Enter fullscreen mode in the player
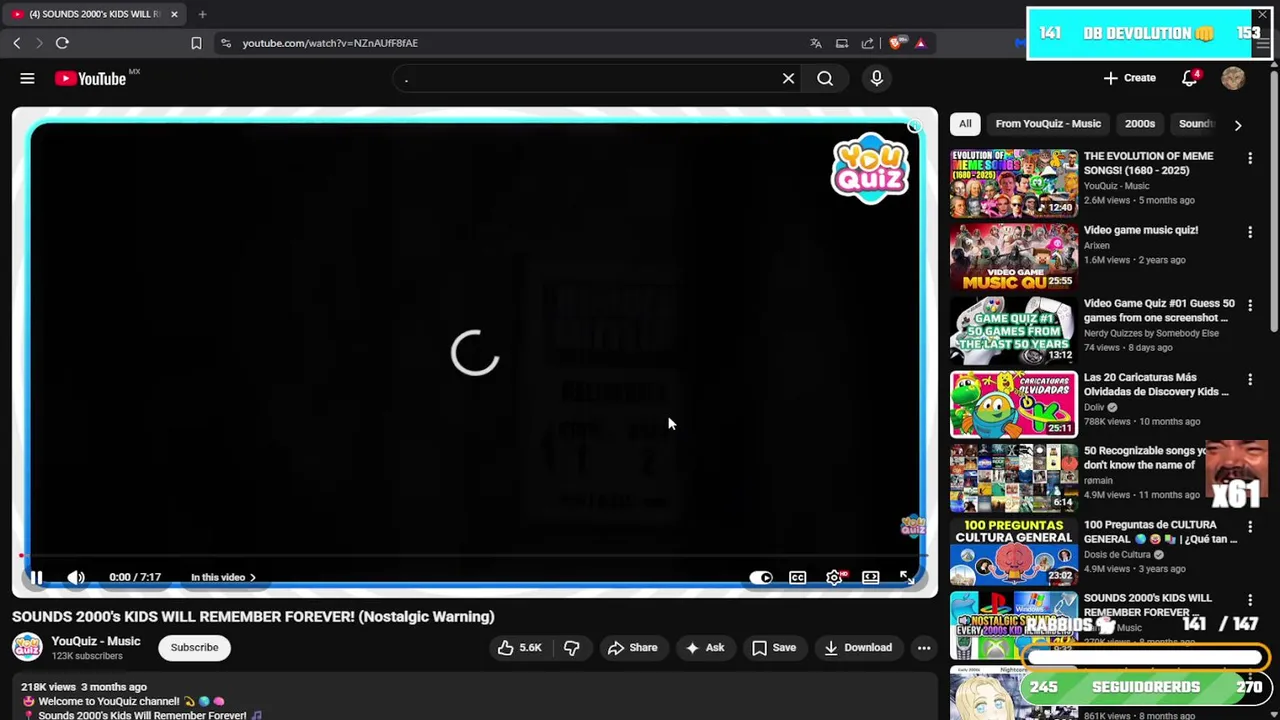The height and width of the screenshot is (720, 1280). point(906,577)
